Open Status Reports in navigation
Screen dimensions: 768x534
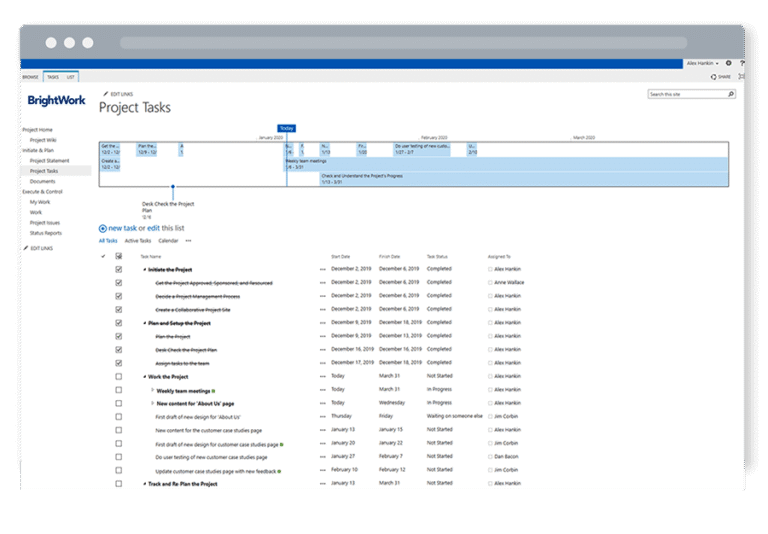tap(46, 233)
